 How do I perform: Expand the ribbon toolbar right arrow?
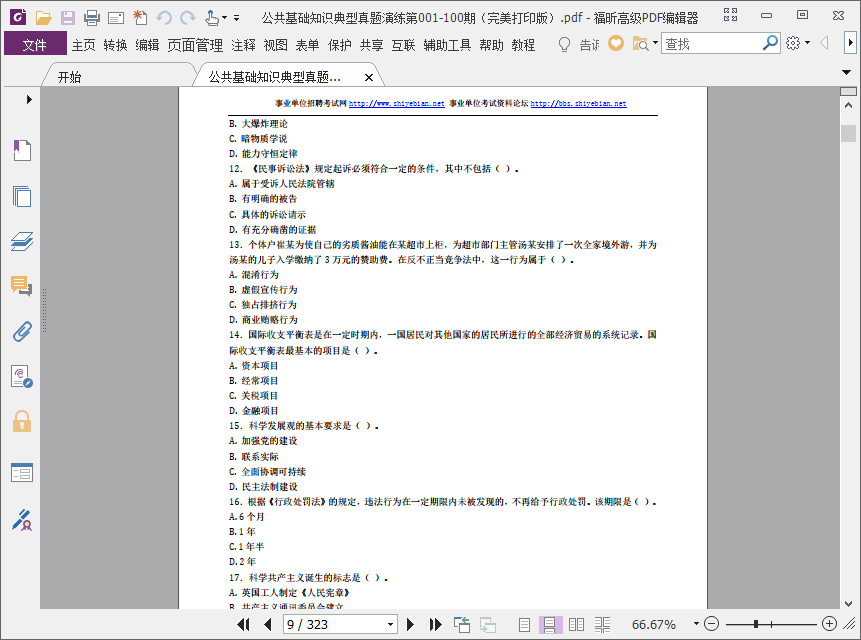(x=850, y=43)
